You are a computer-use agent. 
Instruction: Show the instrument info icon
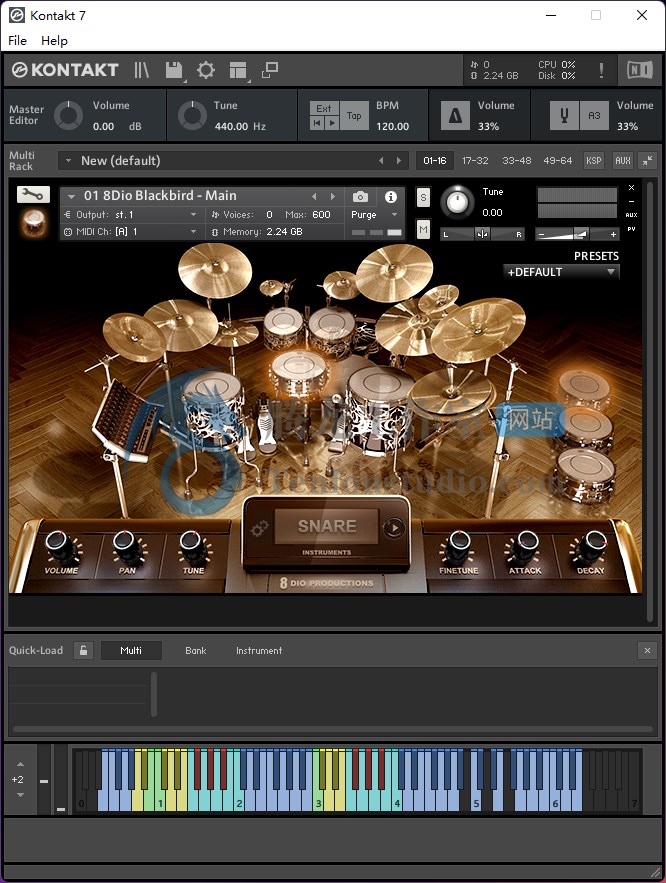tap(391, 197)
